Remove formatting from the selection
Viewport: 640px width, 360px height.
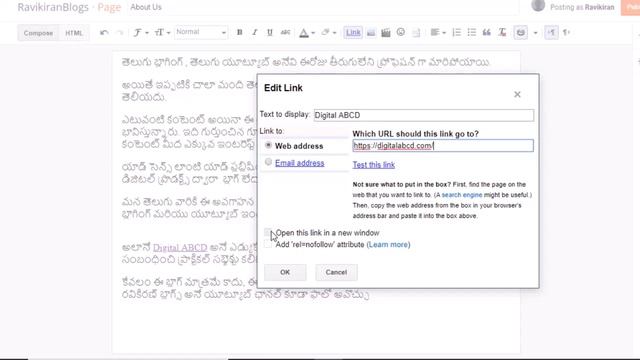click(x=502, y=33)
